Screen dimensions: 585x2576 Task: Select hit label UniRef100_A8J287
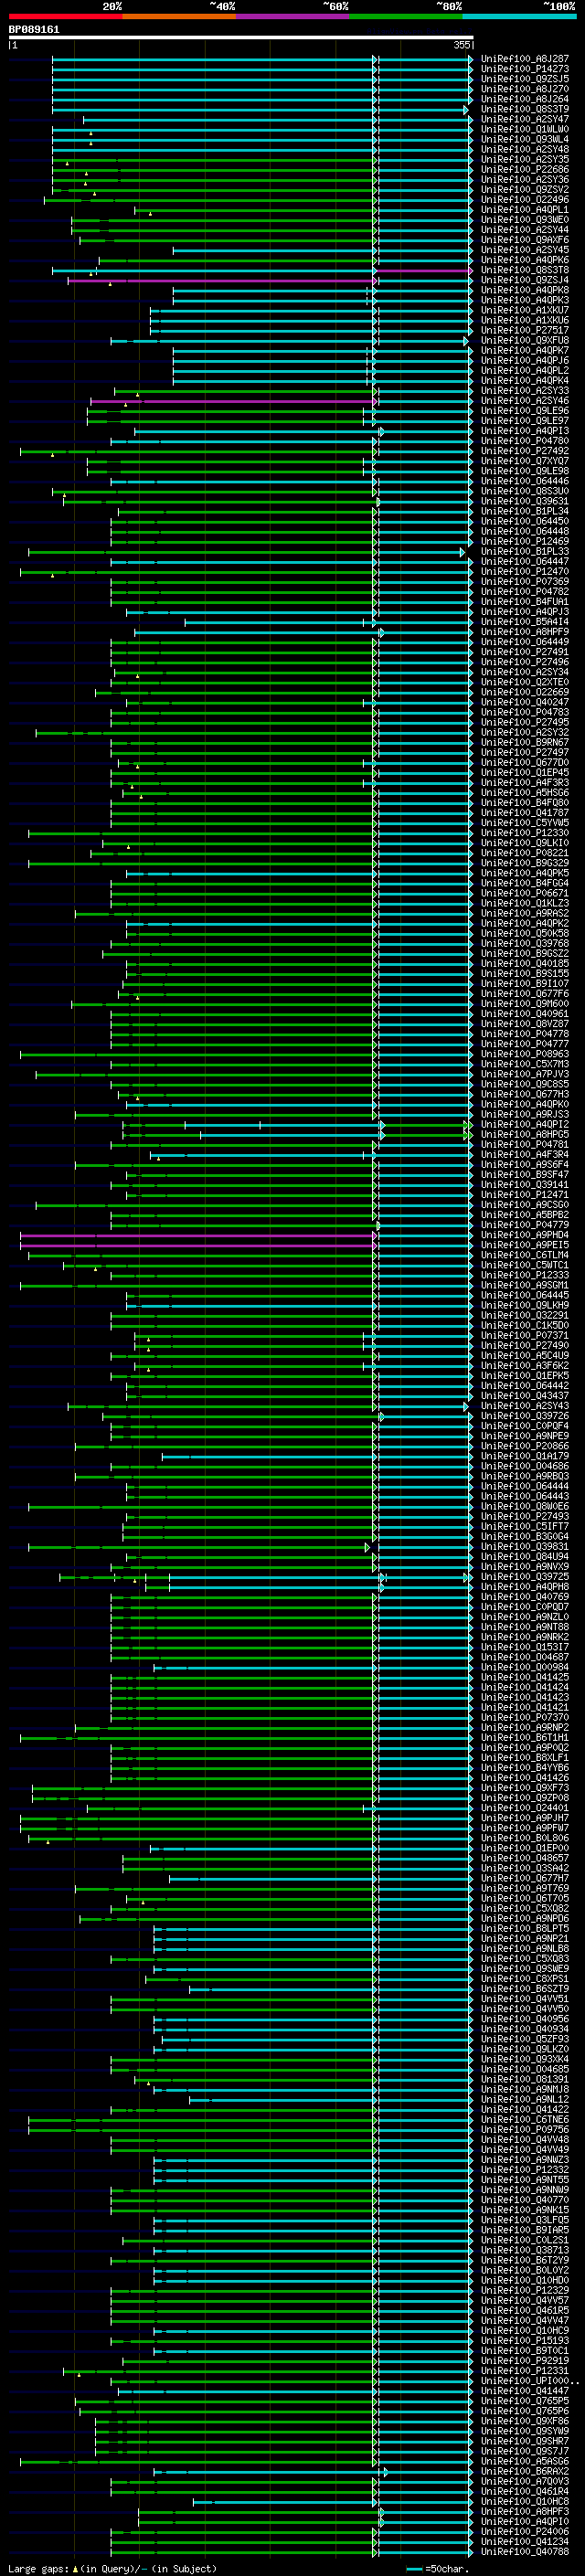pos(525,59)
